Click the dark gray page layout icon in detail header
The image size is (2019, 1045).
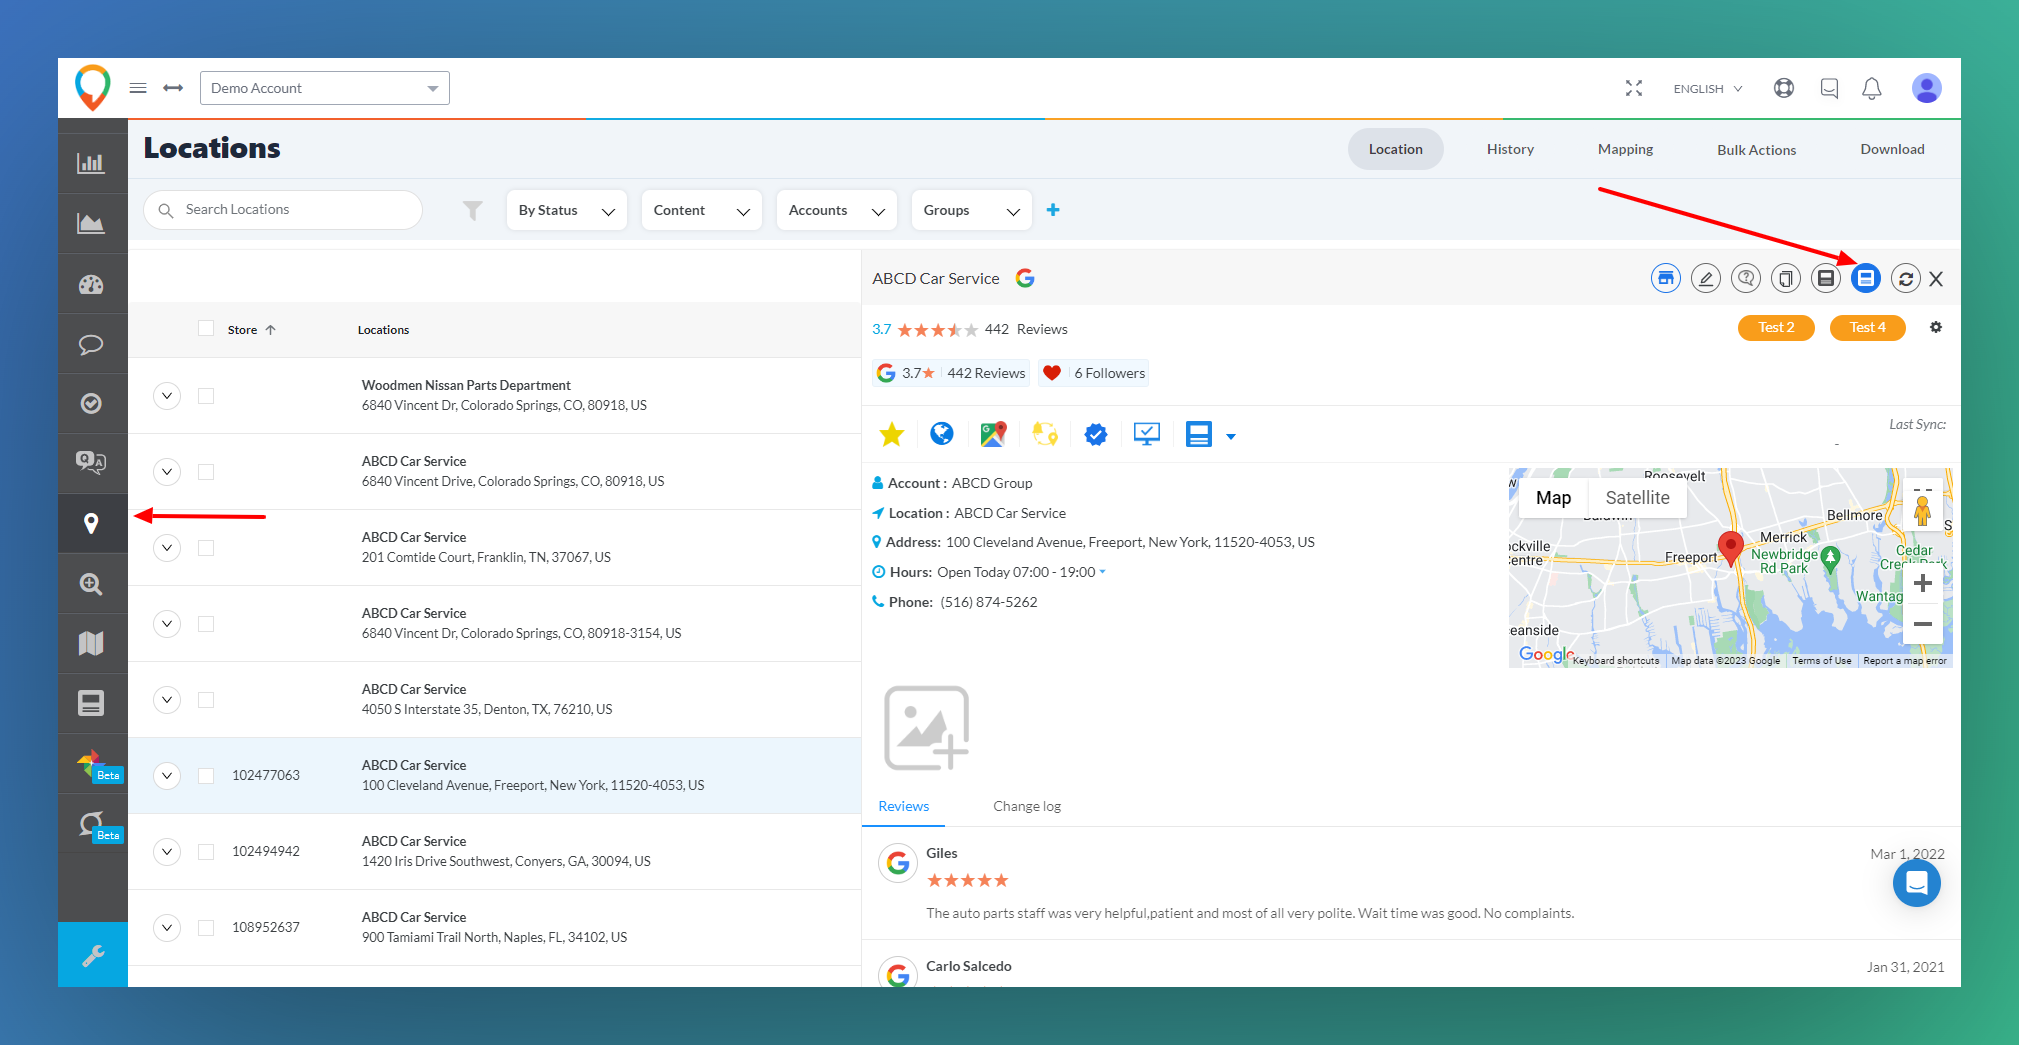point(1826,279)
